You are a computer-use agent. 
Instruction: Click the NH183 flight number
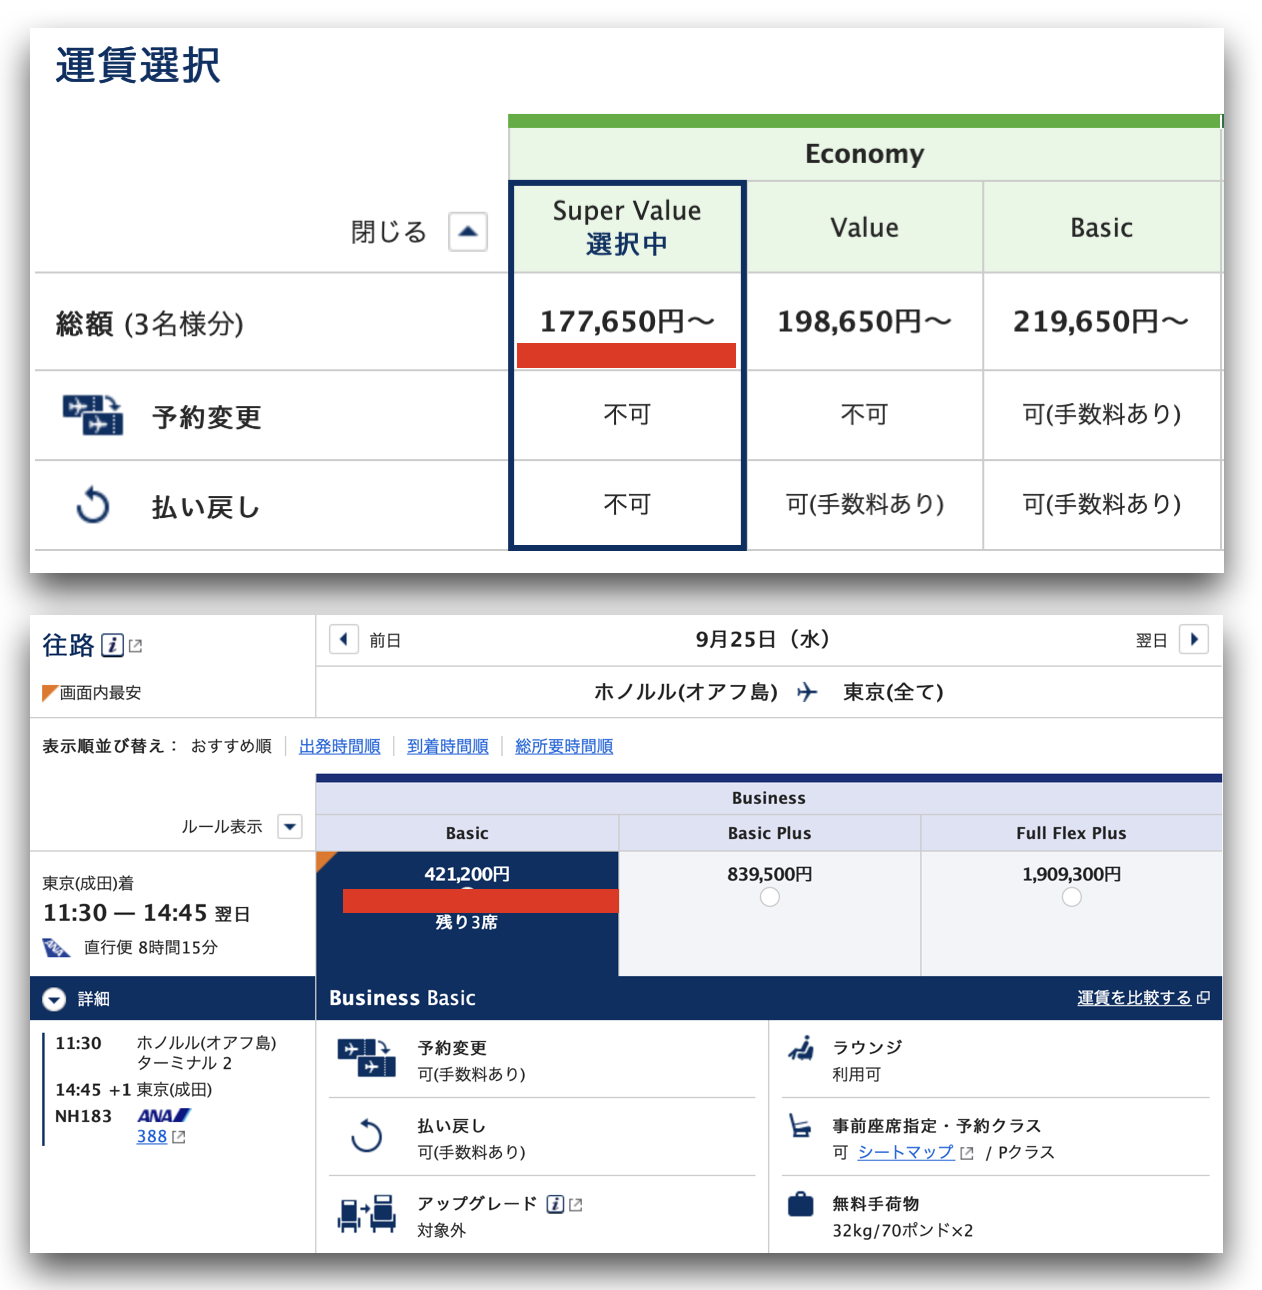tap(83, 1116)
